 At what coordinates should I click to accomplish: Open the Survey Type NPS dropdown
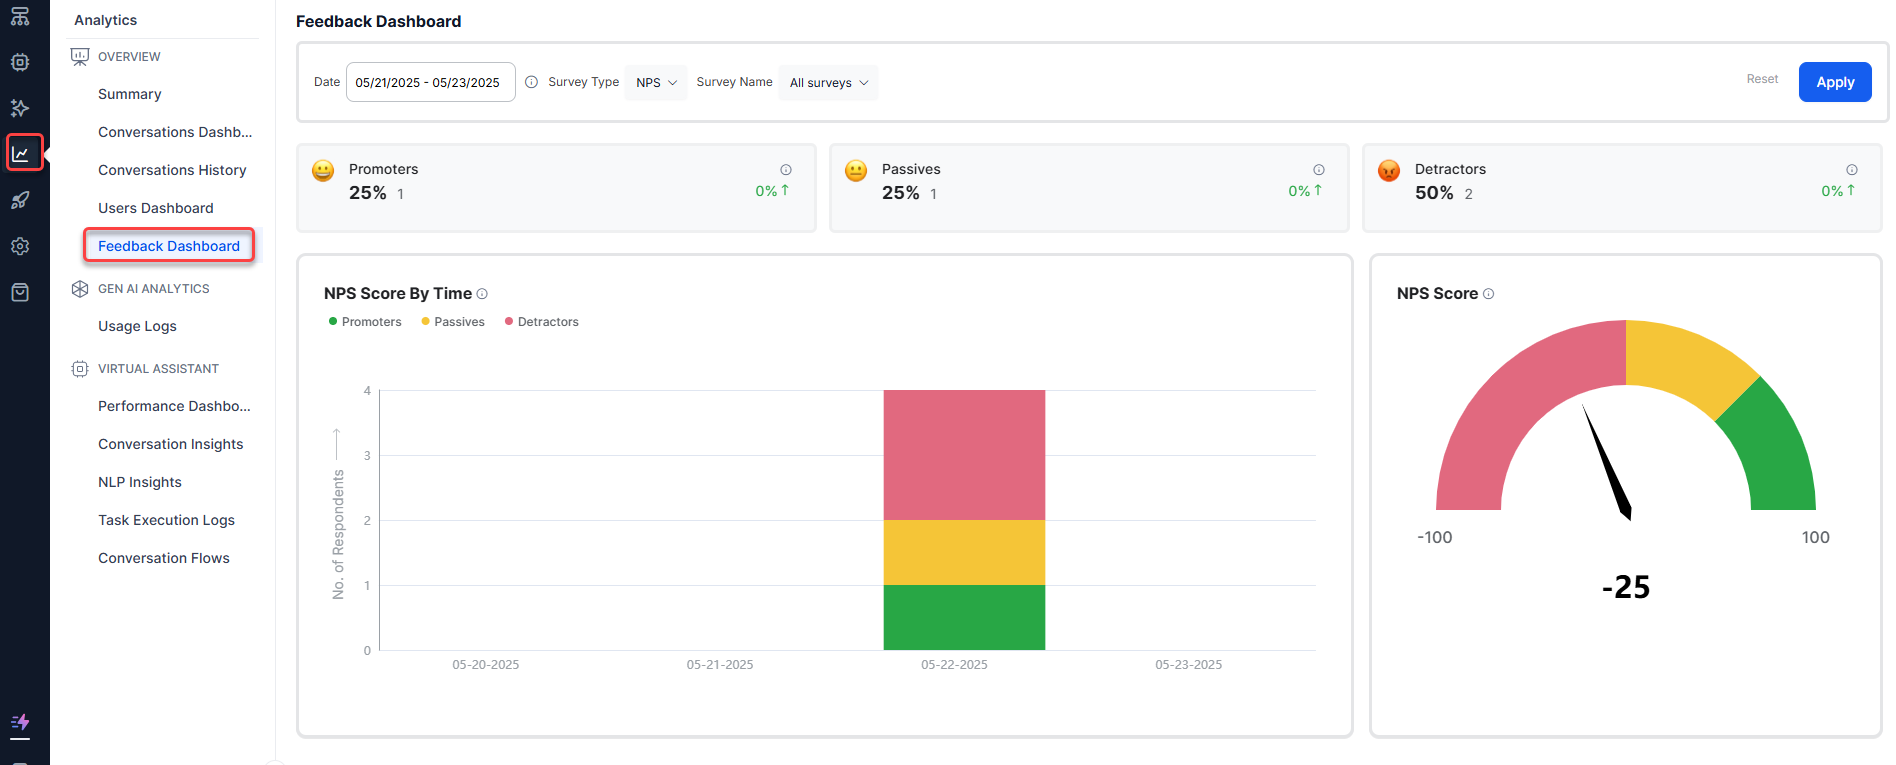[656, 83]
